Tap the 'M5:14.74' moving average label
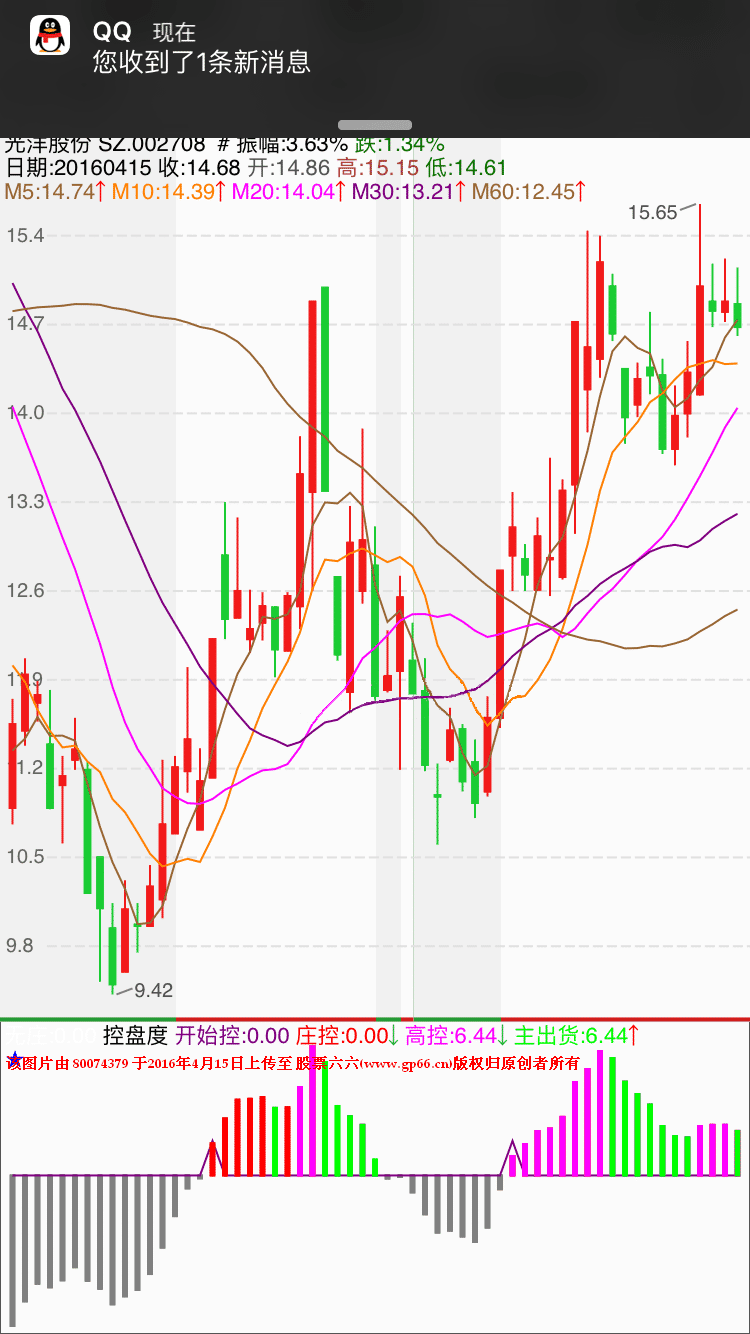Screen dimensions: 750x1334 click(56, 191)
